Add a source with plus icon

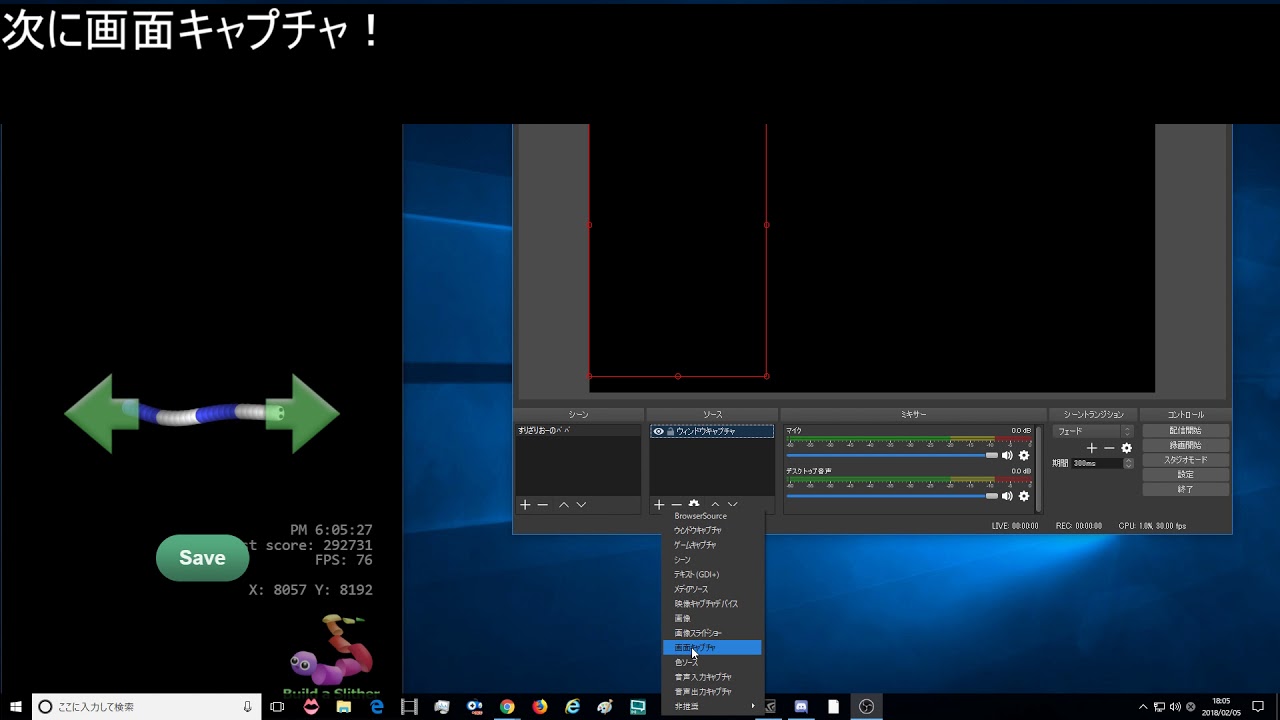[659, 505]
